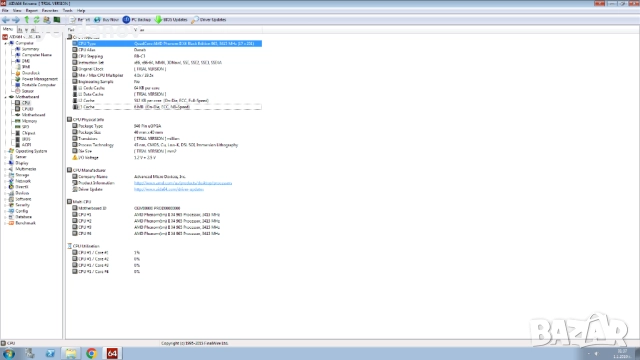Expand the Display tree node
The width and height of the screenshot is (640, 360).
tap(6, 163)
